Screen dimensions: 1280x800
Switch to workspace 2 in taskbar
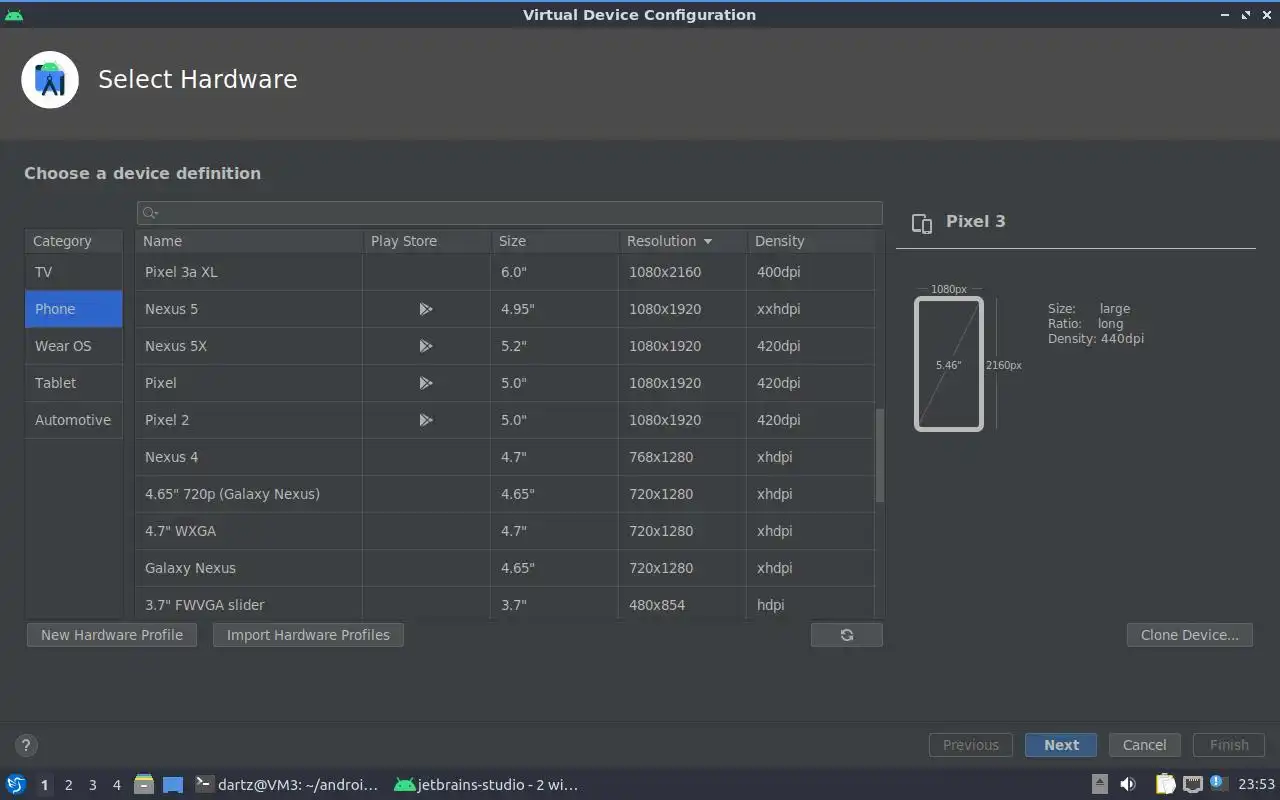(x=68, y=785)
